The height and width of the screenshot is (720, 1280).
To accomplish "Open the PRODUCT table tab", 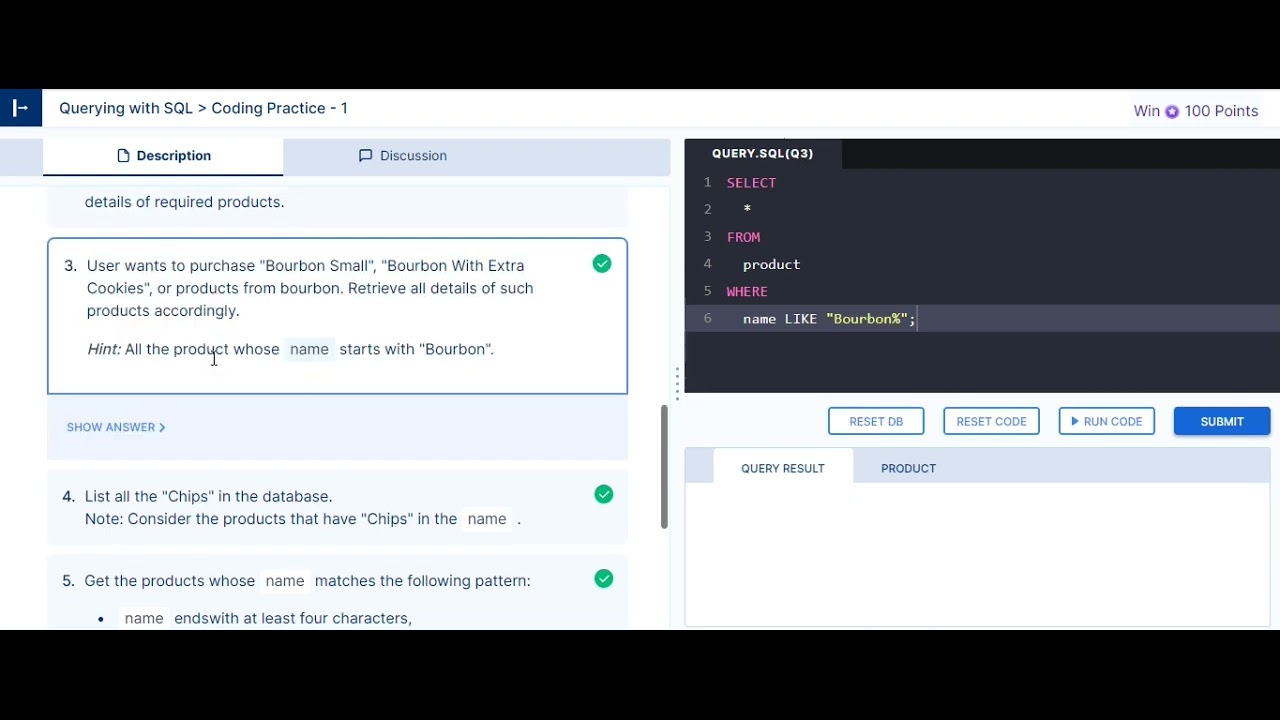I will pos(908,468).
